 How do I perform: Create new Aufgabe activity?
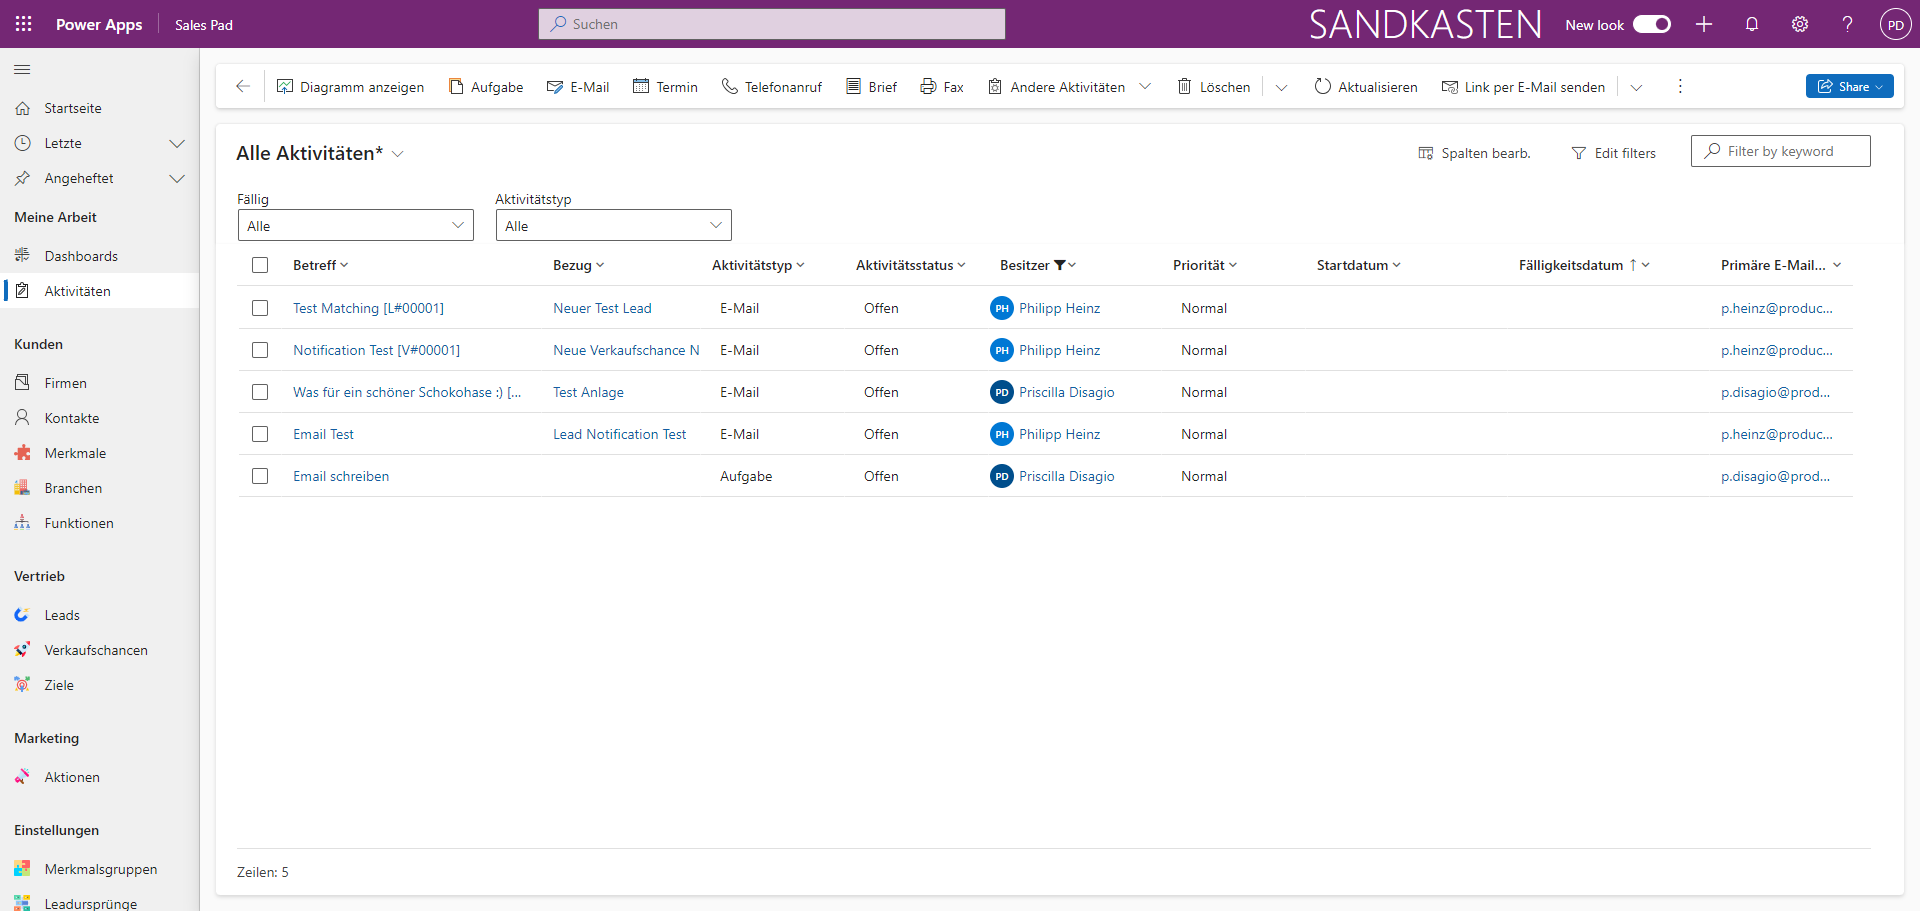pos(486,87)
